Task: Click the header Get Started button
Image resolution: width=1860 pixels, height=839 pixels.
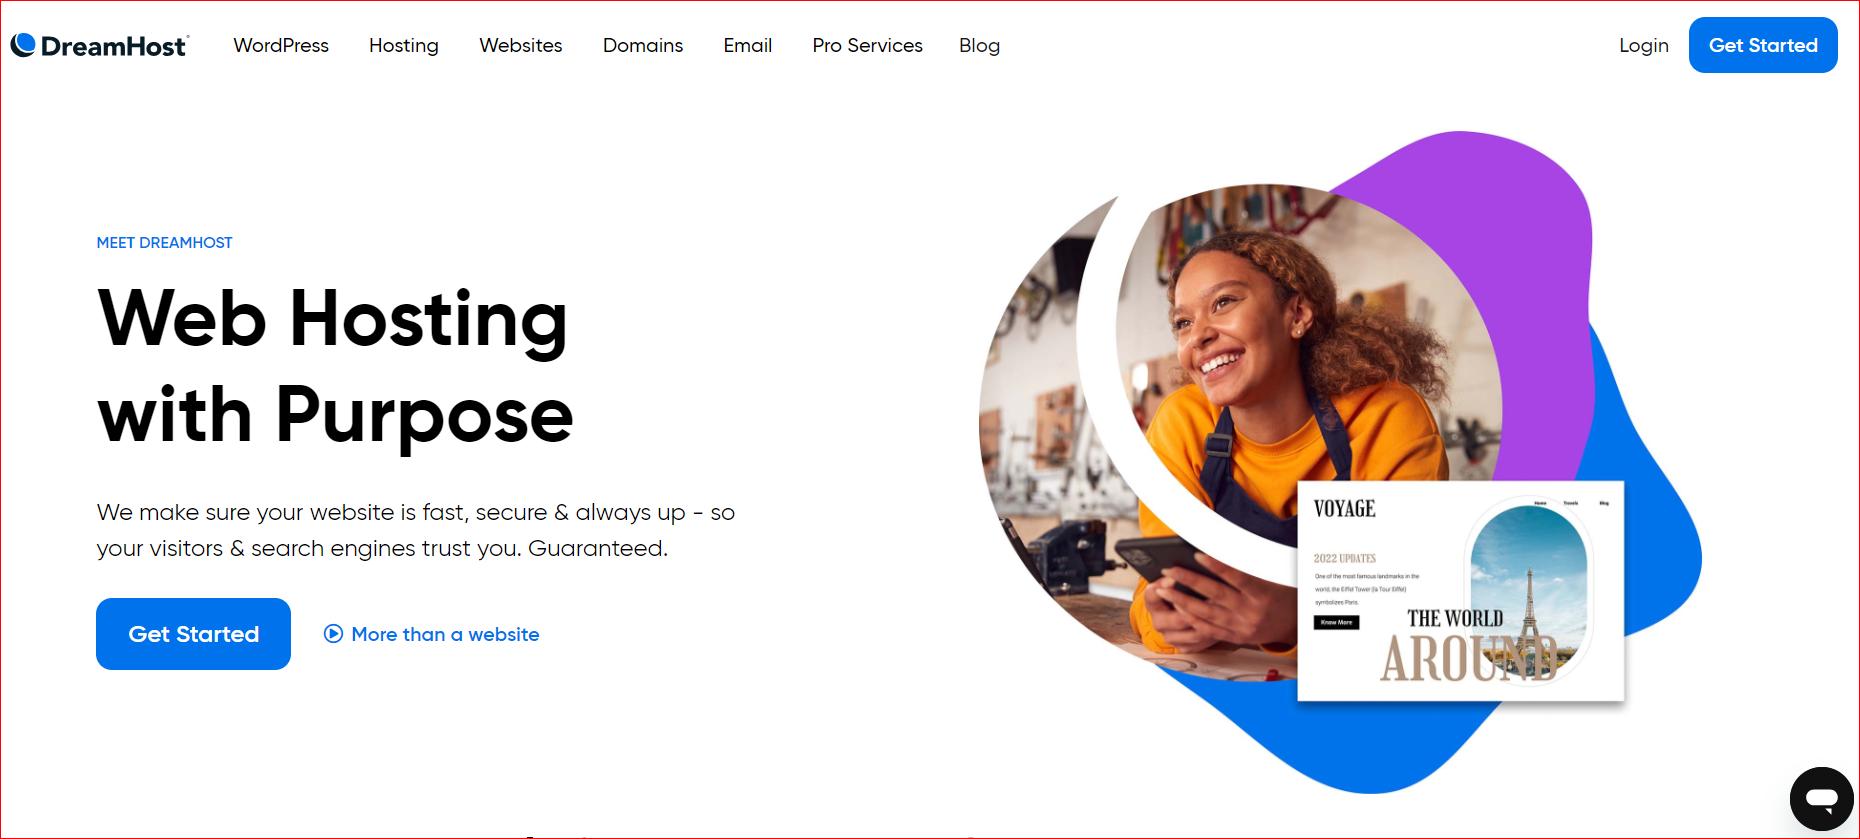Action: (x=1763, y=45)
